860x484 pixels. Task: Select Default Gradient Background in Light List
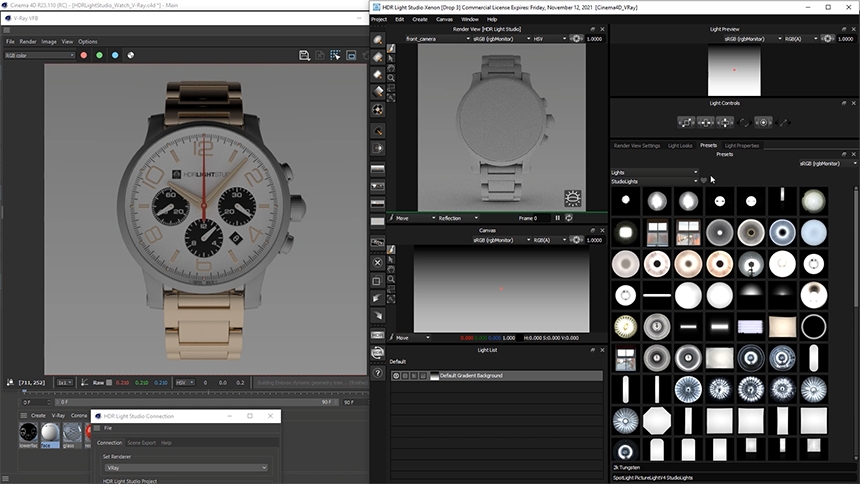coord(496,376)
